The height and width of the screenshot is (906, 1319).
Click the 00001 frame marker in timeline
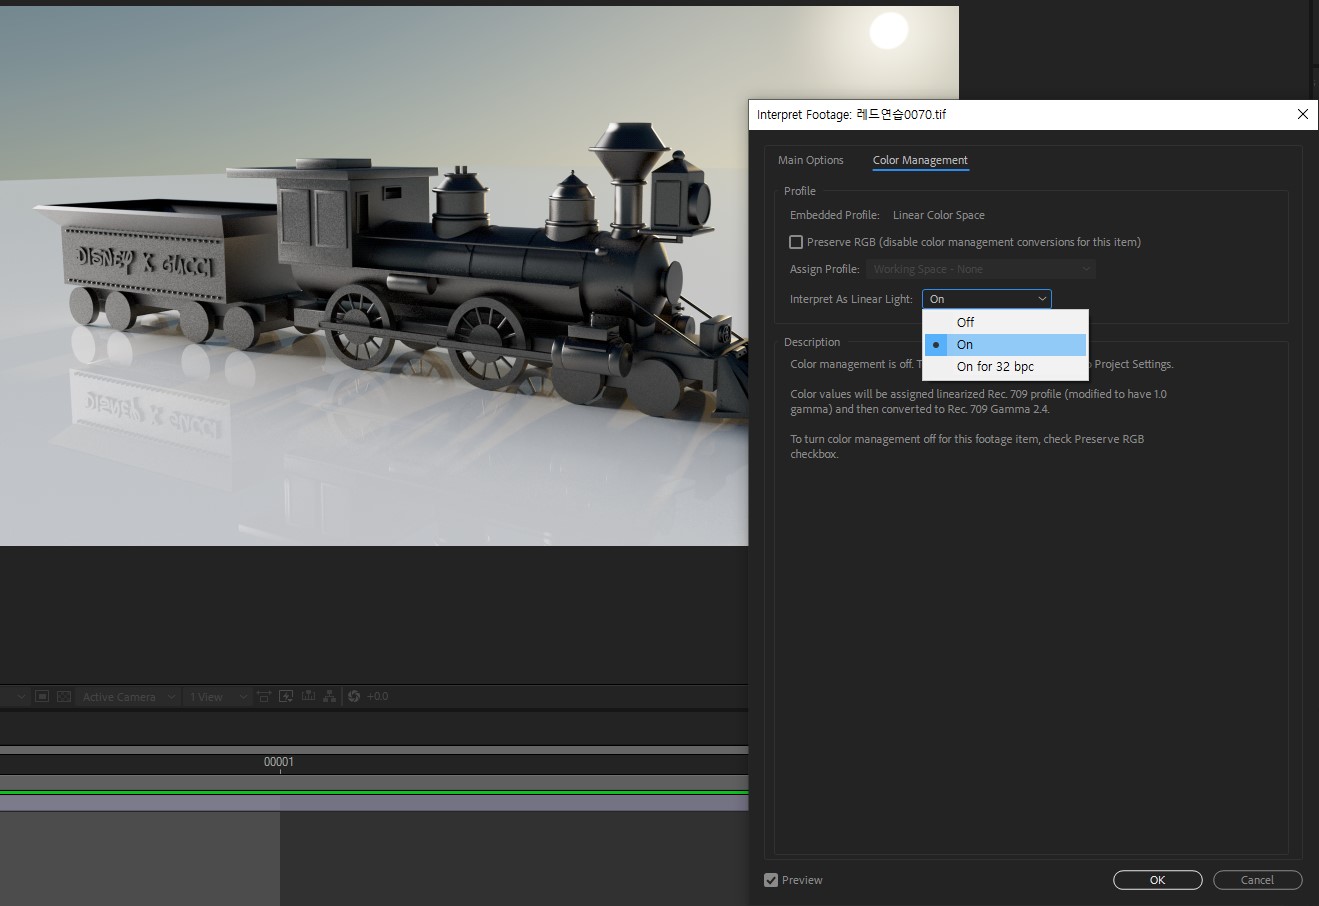point(279,762)
